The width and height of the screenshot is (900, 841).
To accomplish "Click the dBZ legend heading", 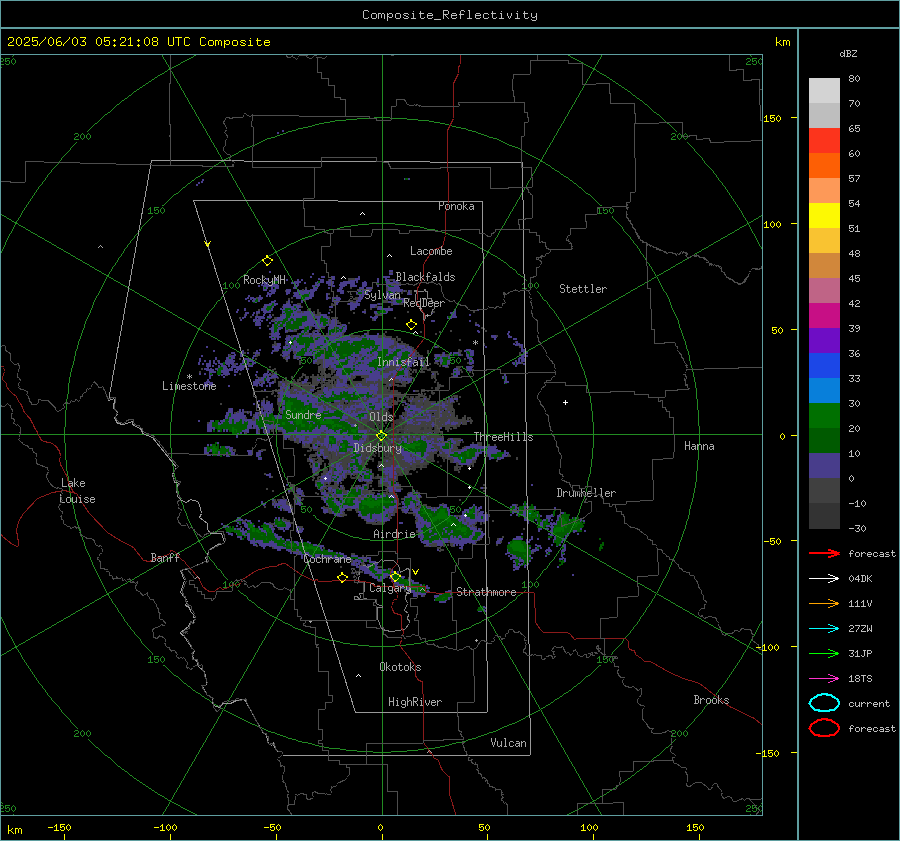I will (x=848, y=54).
